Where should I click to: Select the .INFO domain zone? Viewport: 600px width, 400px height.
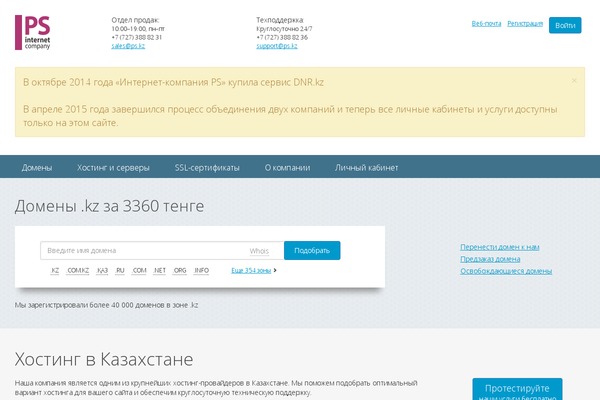coord(201,271)
